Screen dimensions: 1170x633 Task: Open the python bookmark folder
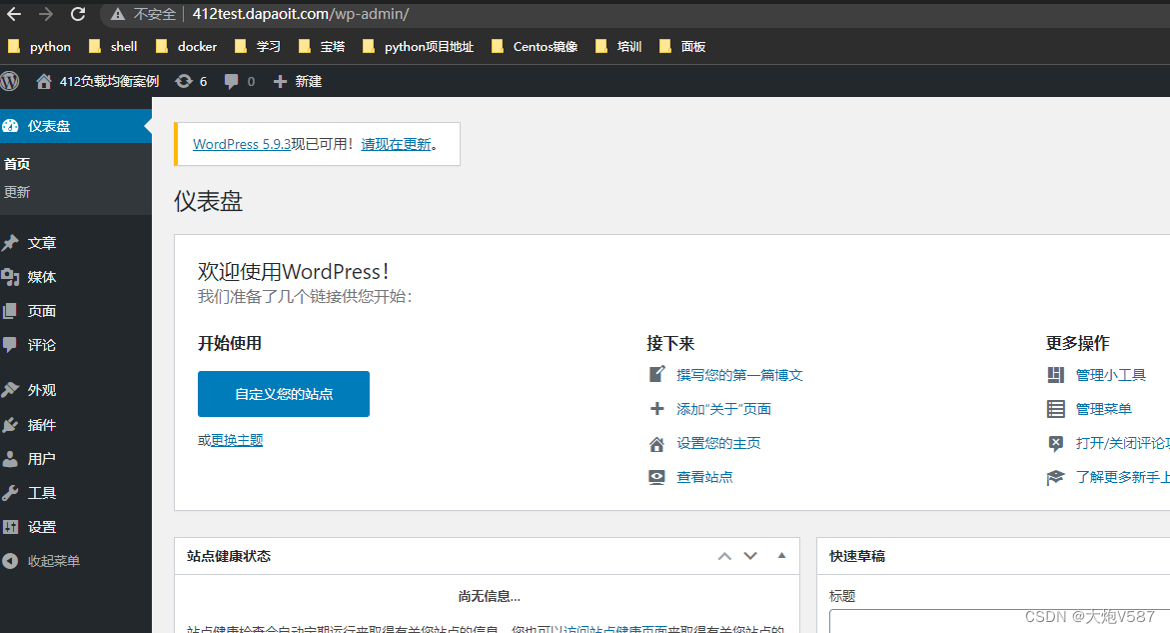39,46
